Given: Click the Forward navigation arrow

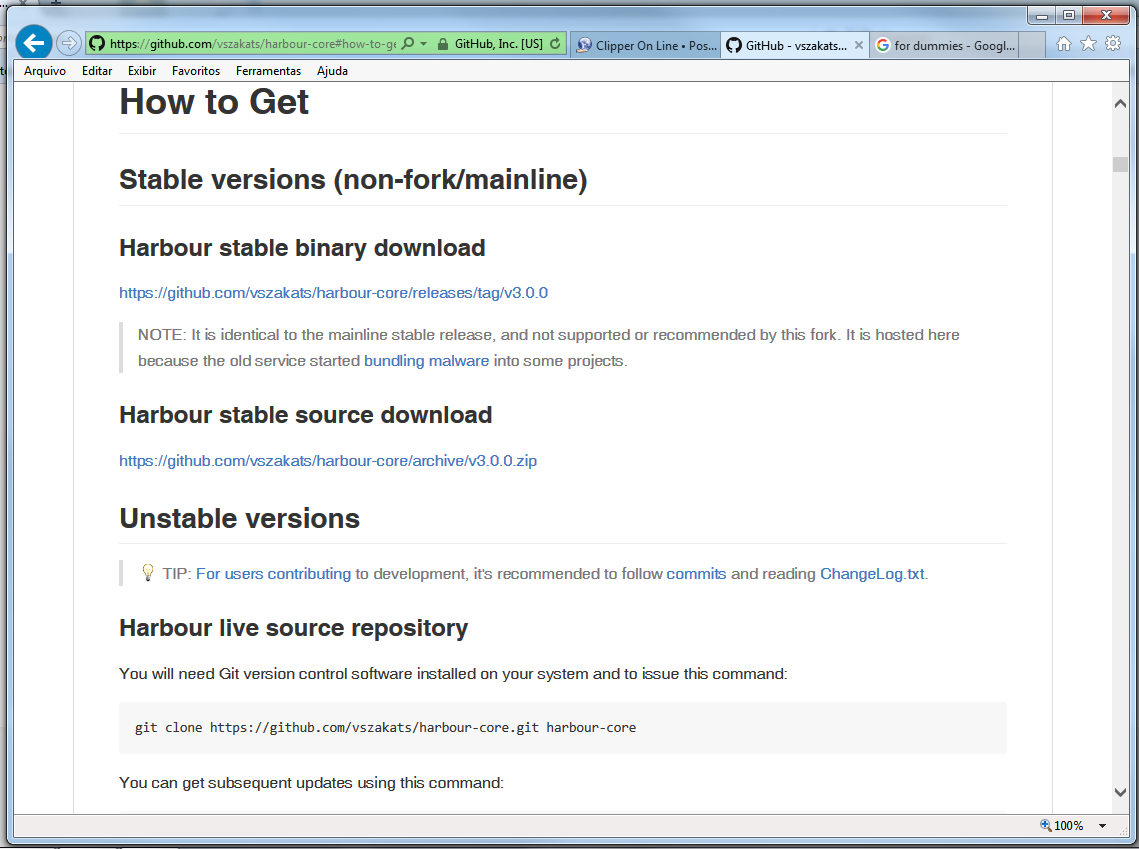Looking at the screenshot, I should [x=68, y=43].
